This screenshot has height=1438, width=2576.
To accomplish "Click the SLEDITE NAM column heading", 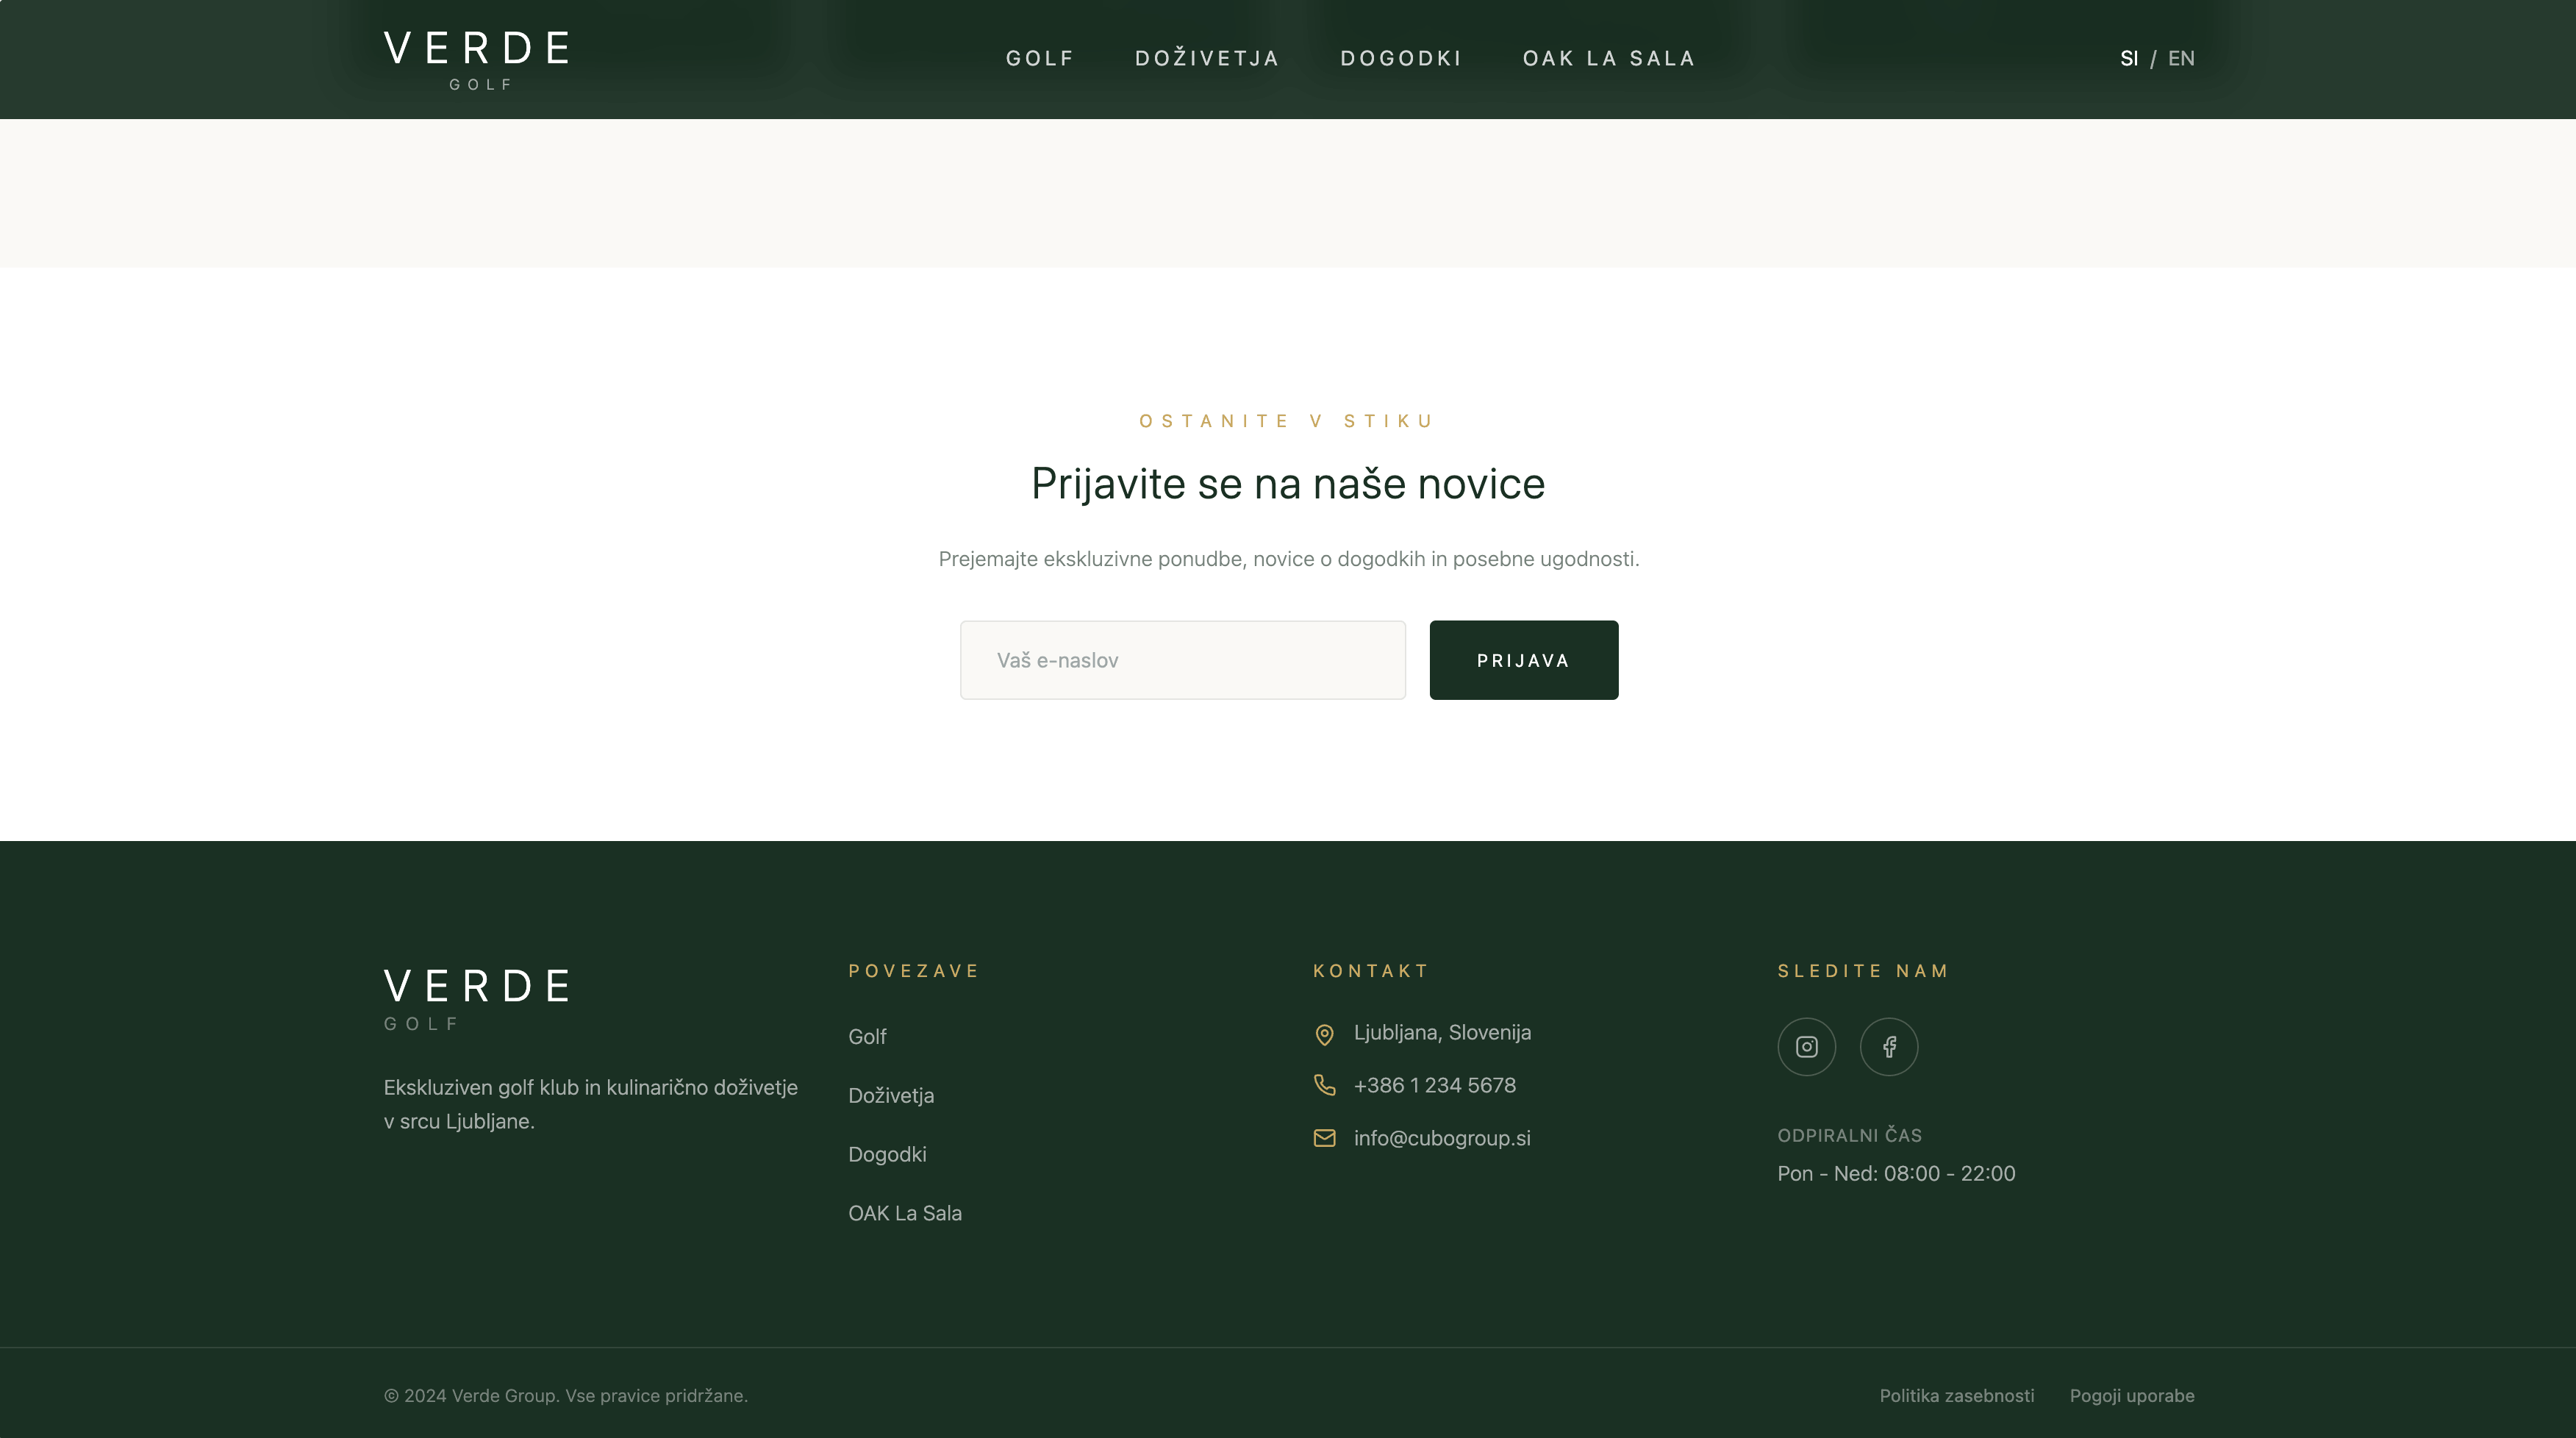I will tap(1863, 971).
